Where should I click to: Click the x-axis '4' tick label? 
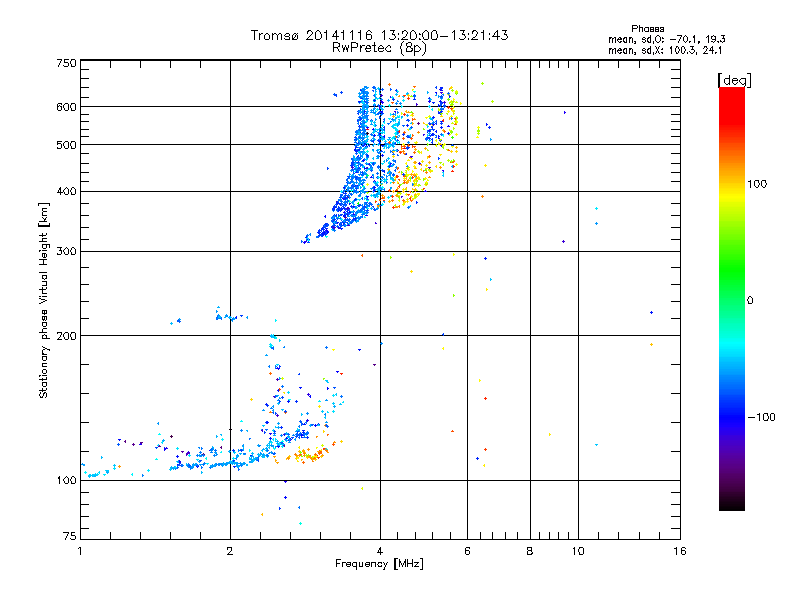[380, 551]
